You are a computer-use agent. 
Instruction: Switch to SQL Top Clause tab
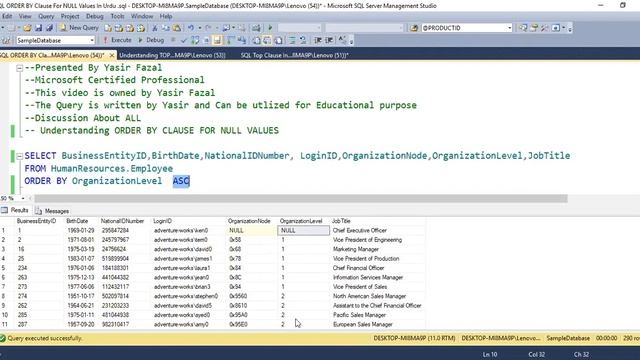point(294,55)
